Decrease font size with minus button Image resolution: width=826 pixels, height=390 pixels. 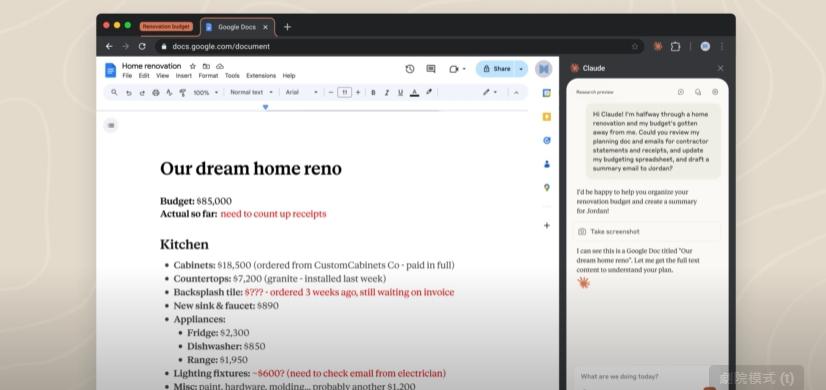pos(331,92)
